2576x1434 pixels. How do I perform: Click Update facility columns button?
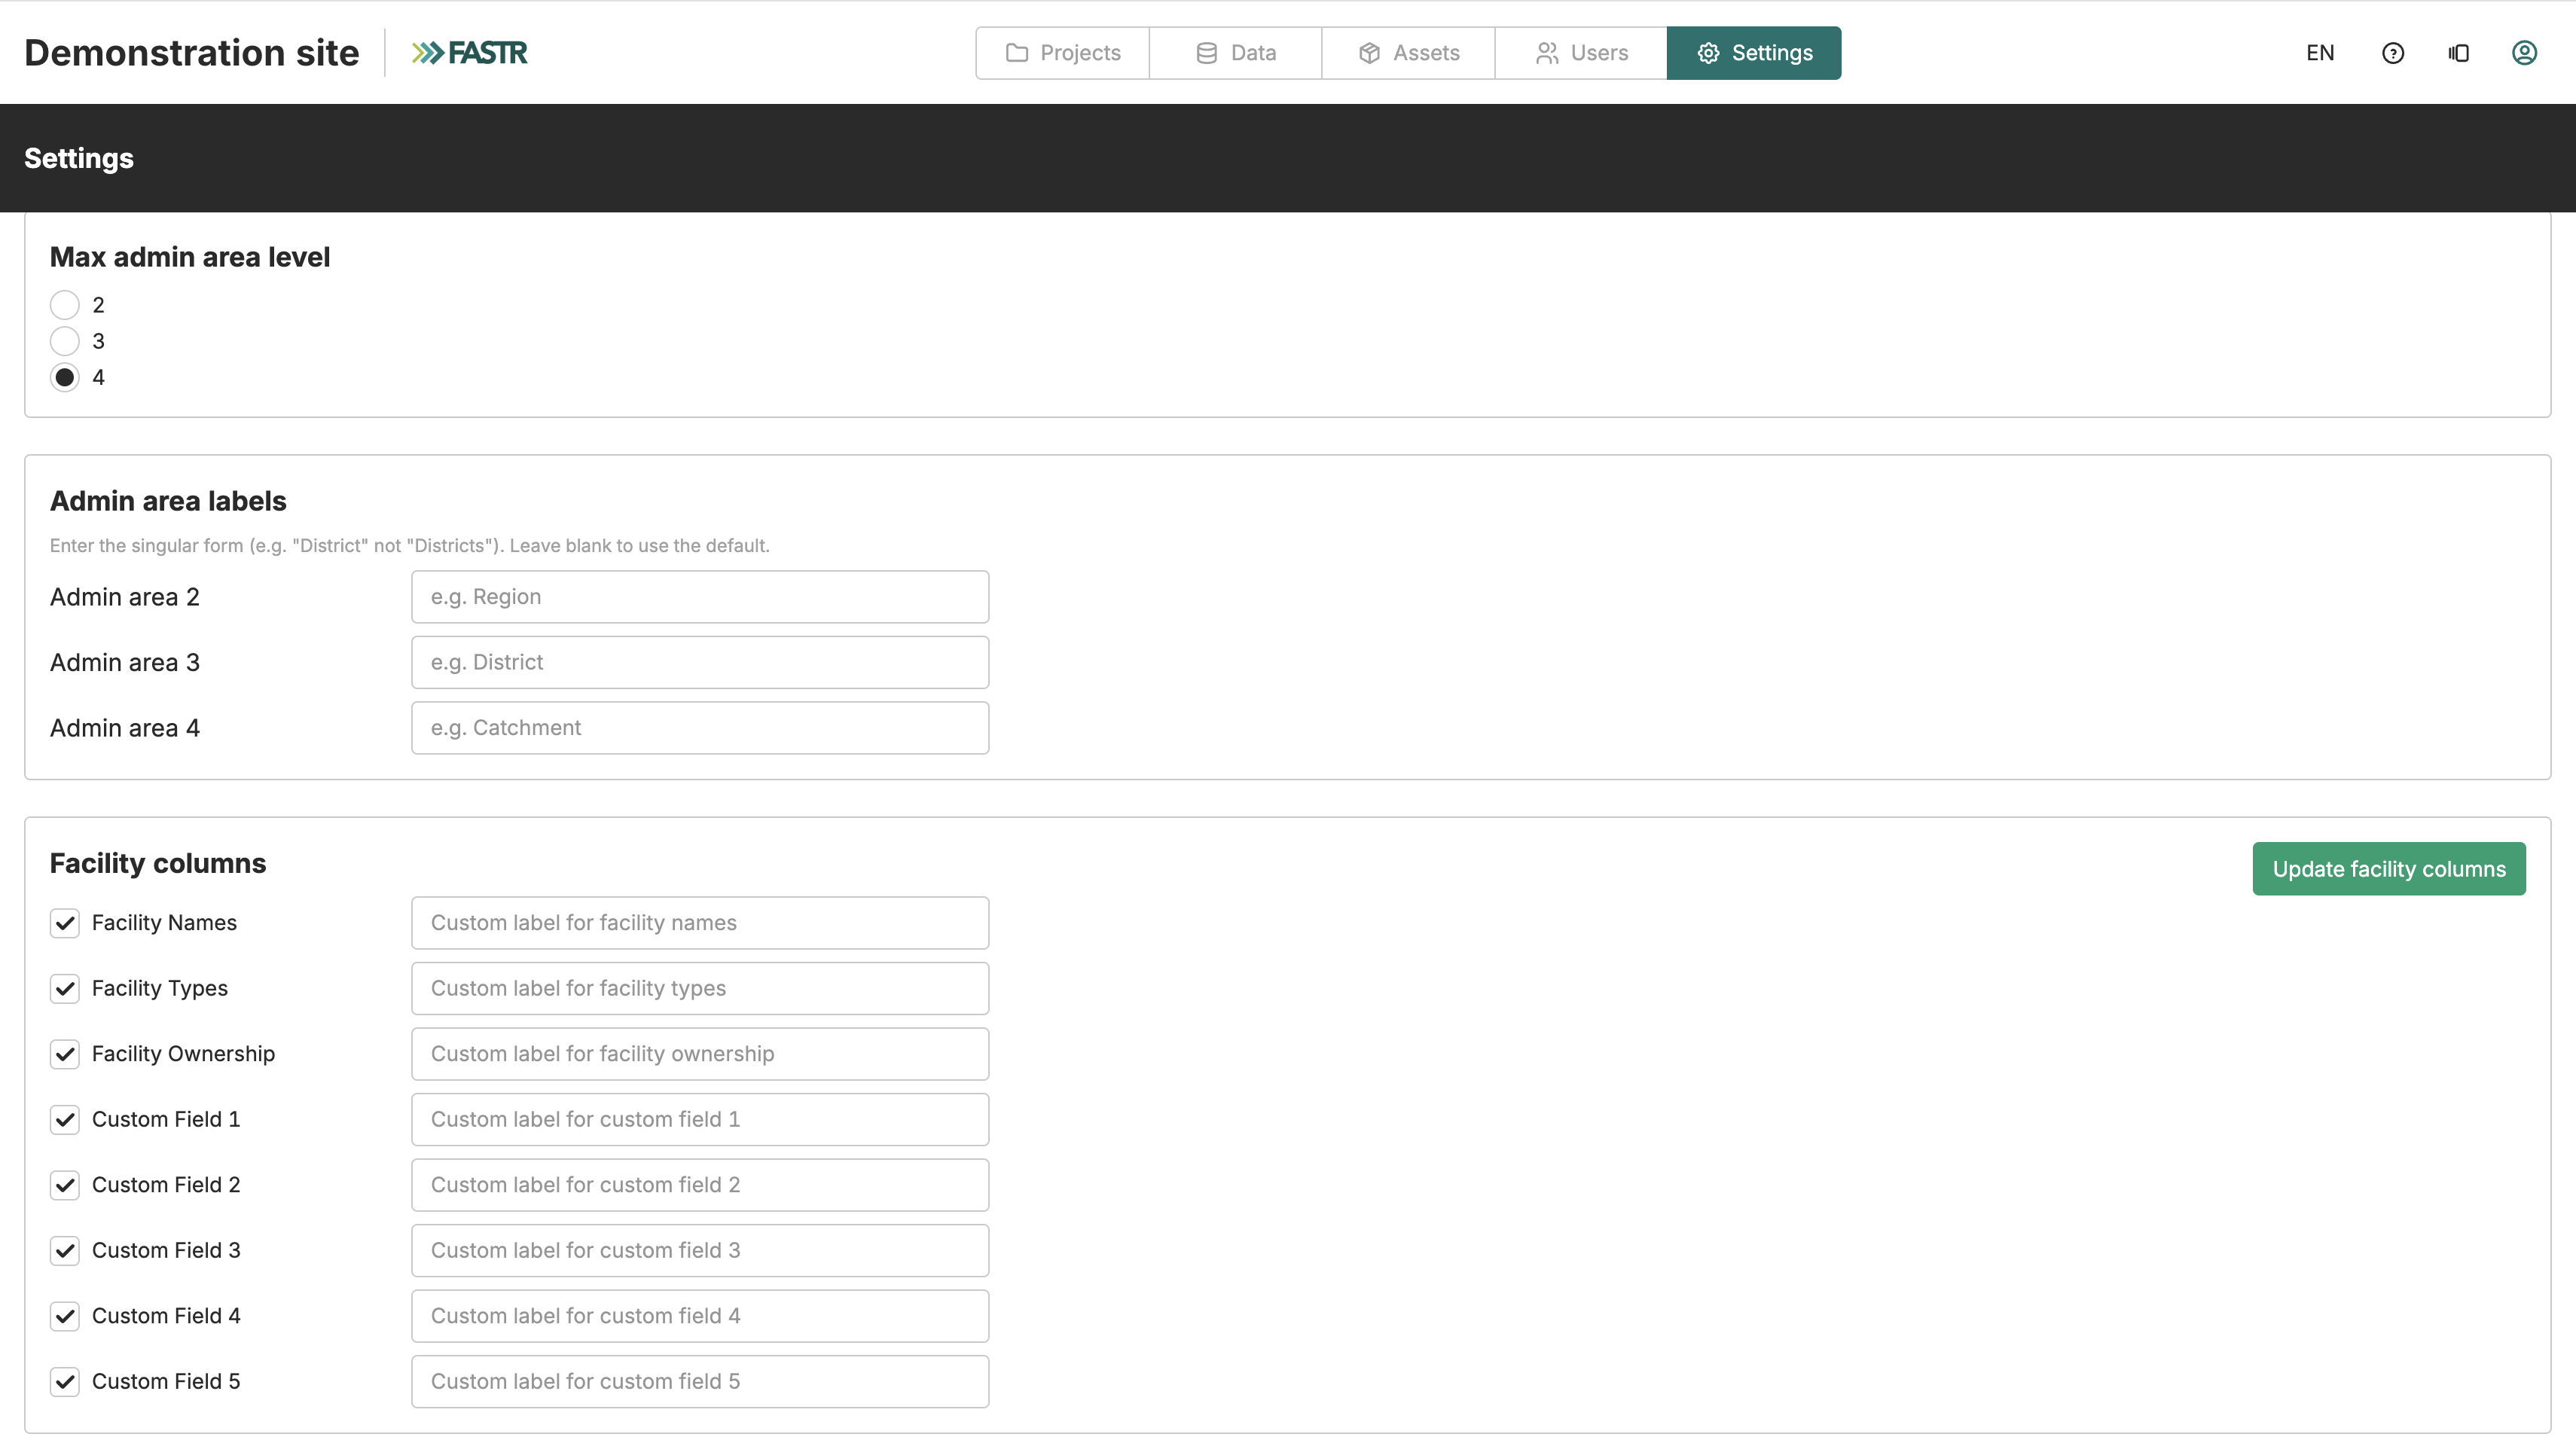pyautogui.click(x=2389, y=869)
